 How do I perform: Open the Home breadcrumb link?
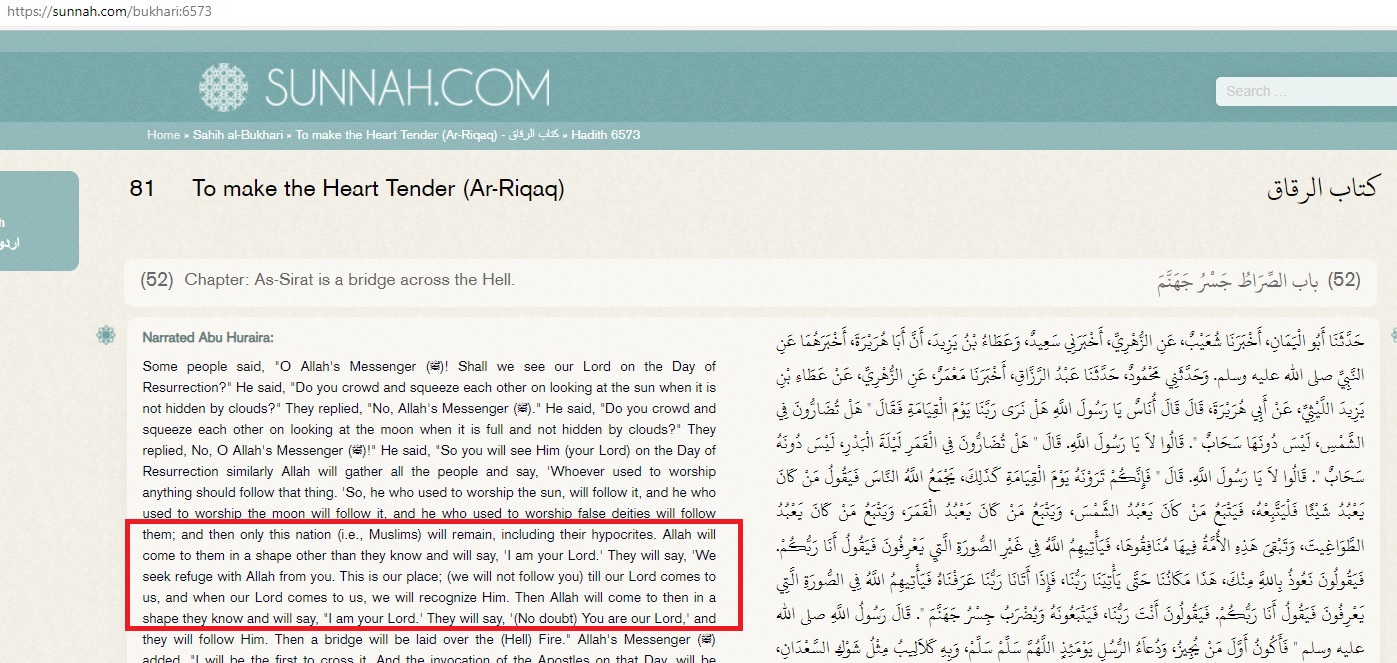coord(163,134)
